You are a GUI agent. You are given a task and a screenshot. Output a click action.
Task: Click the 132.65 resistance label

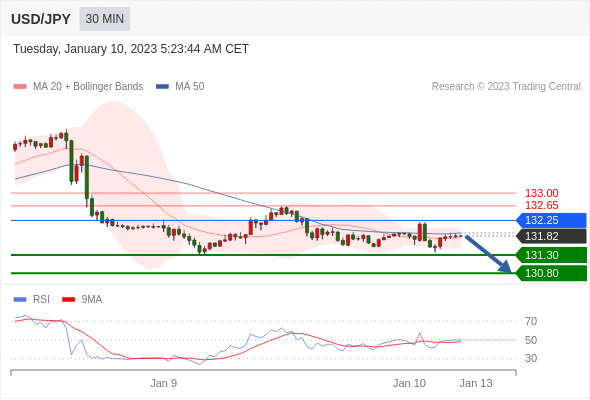[x=541, y=205]
